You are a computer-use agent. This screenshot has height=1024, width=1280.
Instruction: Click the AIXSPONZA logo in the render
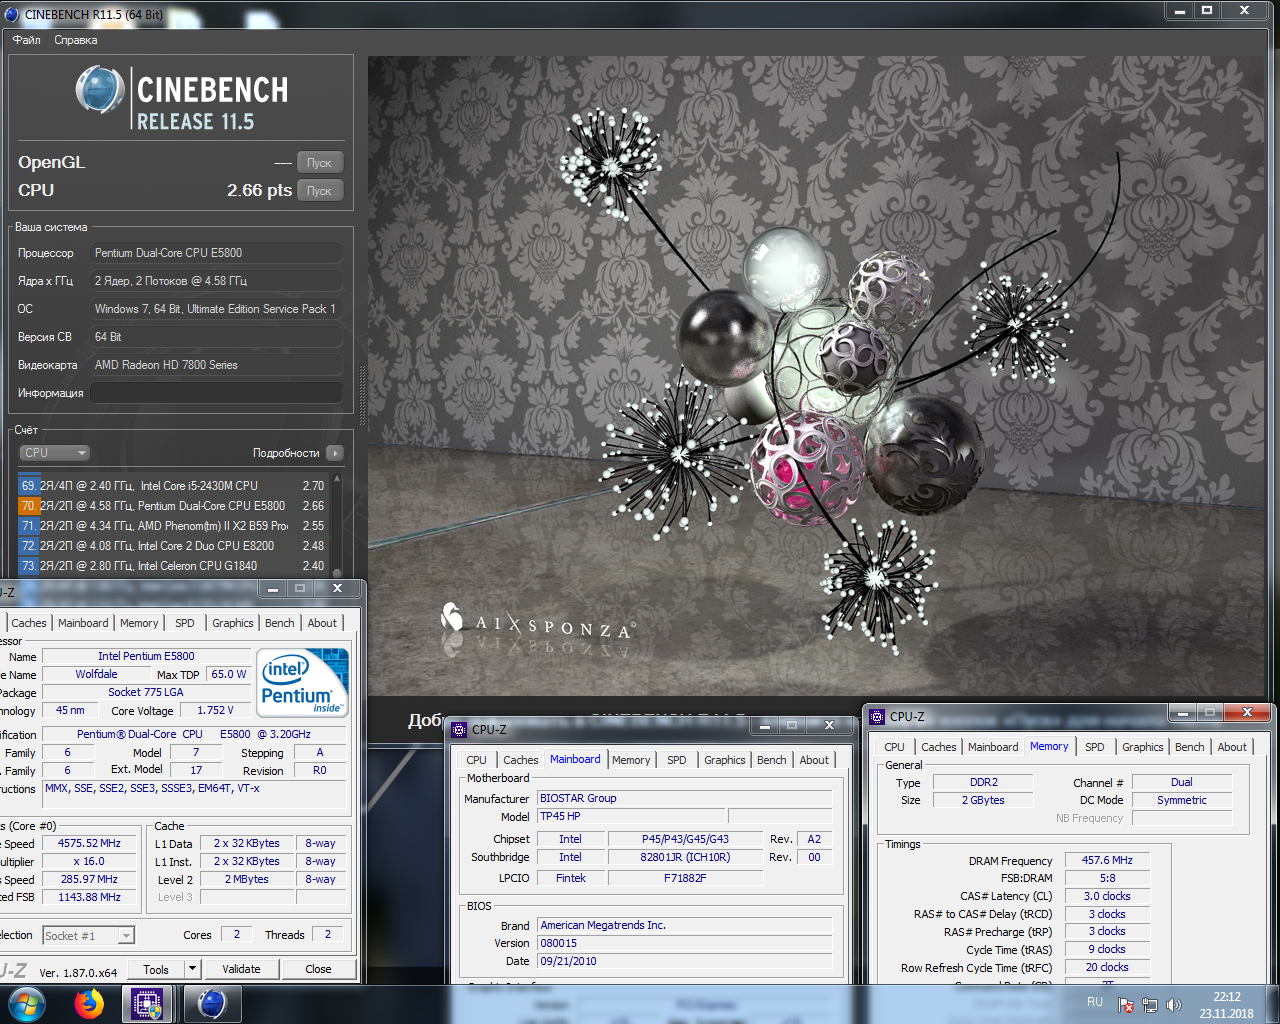coord(538,622)
